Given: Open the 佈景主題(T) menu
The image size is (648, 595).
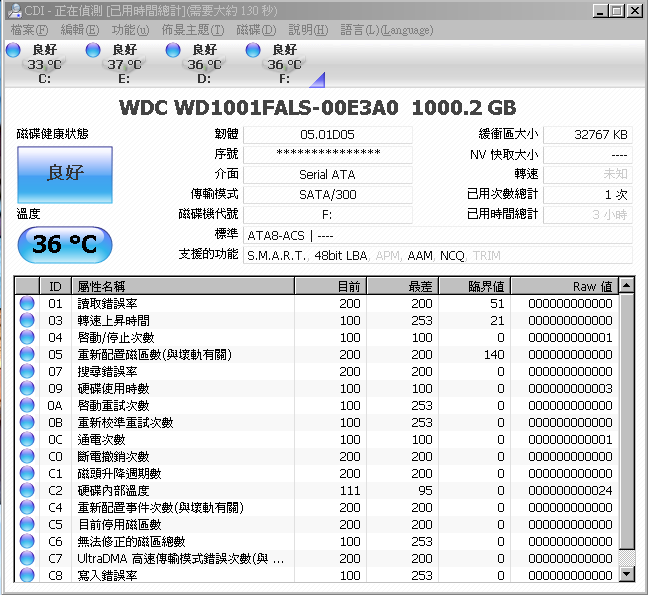Looking at the screenshot, I should [x=193, y=30].
